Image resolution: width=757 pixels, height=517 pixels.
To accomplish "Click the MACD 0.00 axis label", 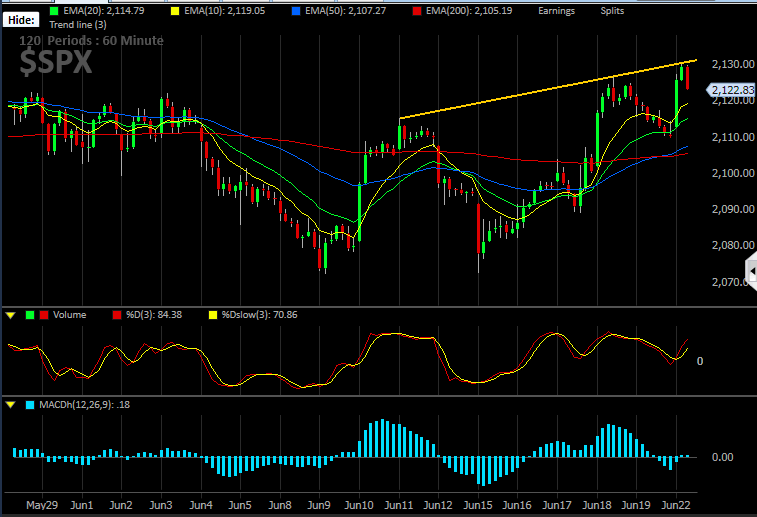I will click(x=723, y=457).
